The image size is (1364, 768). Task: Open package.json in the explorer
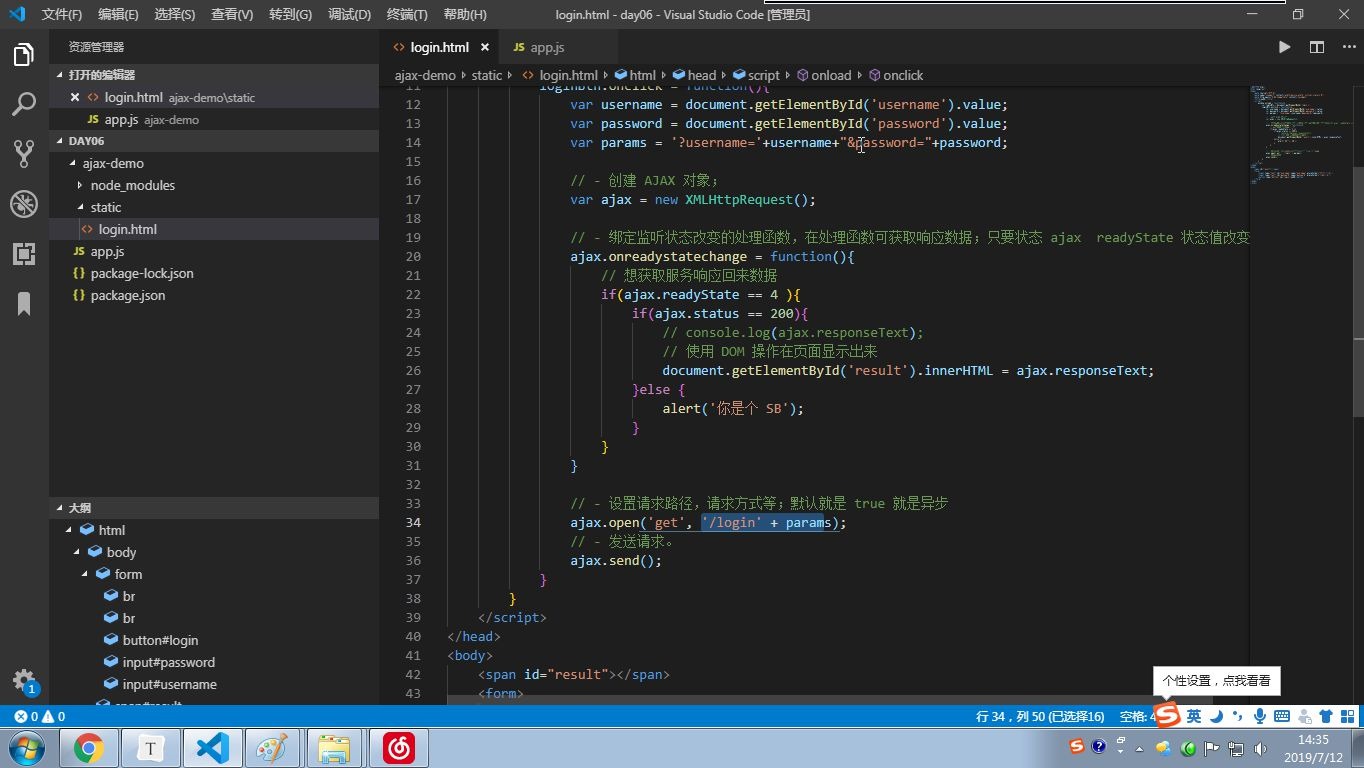tap(128, 295)
